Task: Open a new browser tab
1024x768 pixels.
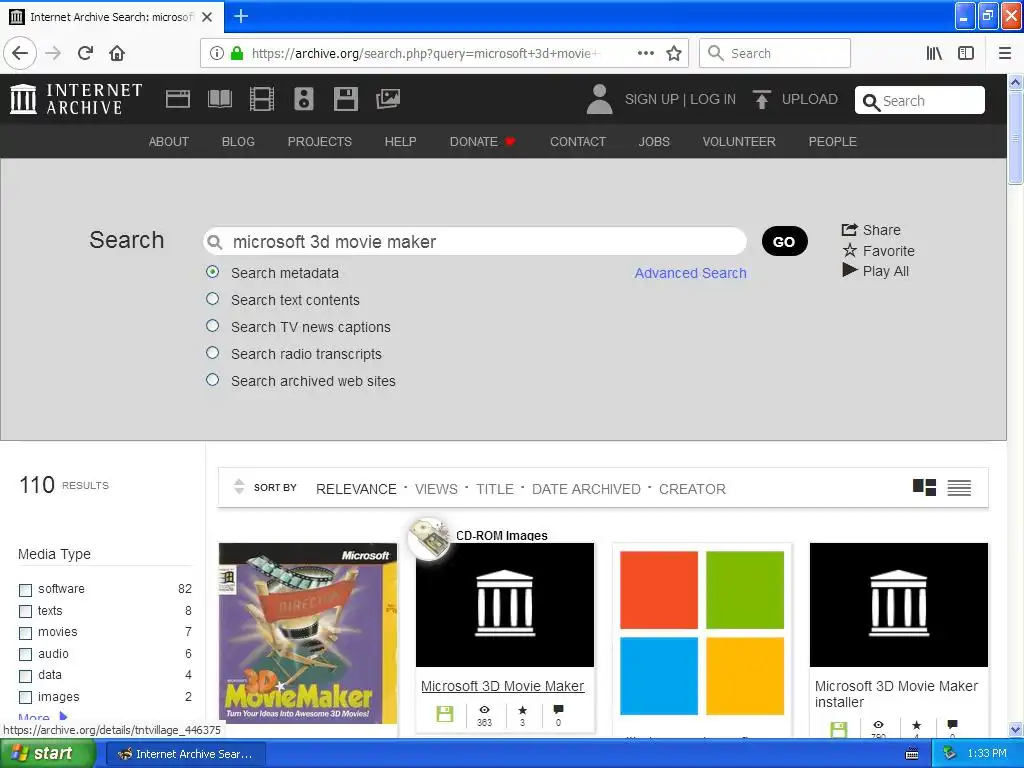Action: pos(241,16)
